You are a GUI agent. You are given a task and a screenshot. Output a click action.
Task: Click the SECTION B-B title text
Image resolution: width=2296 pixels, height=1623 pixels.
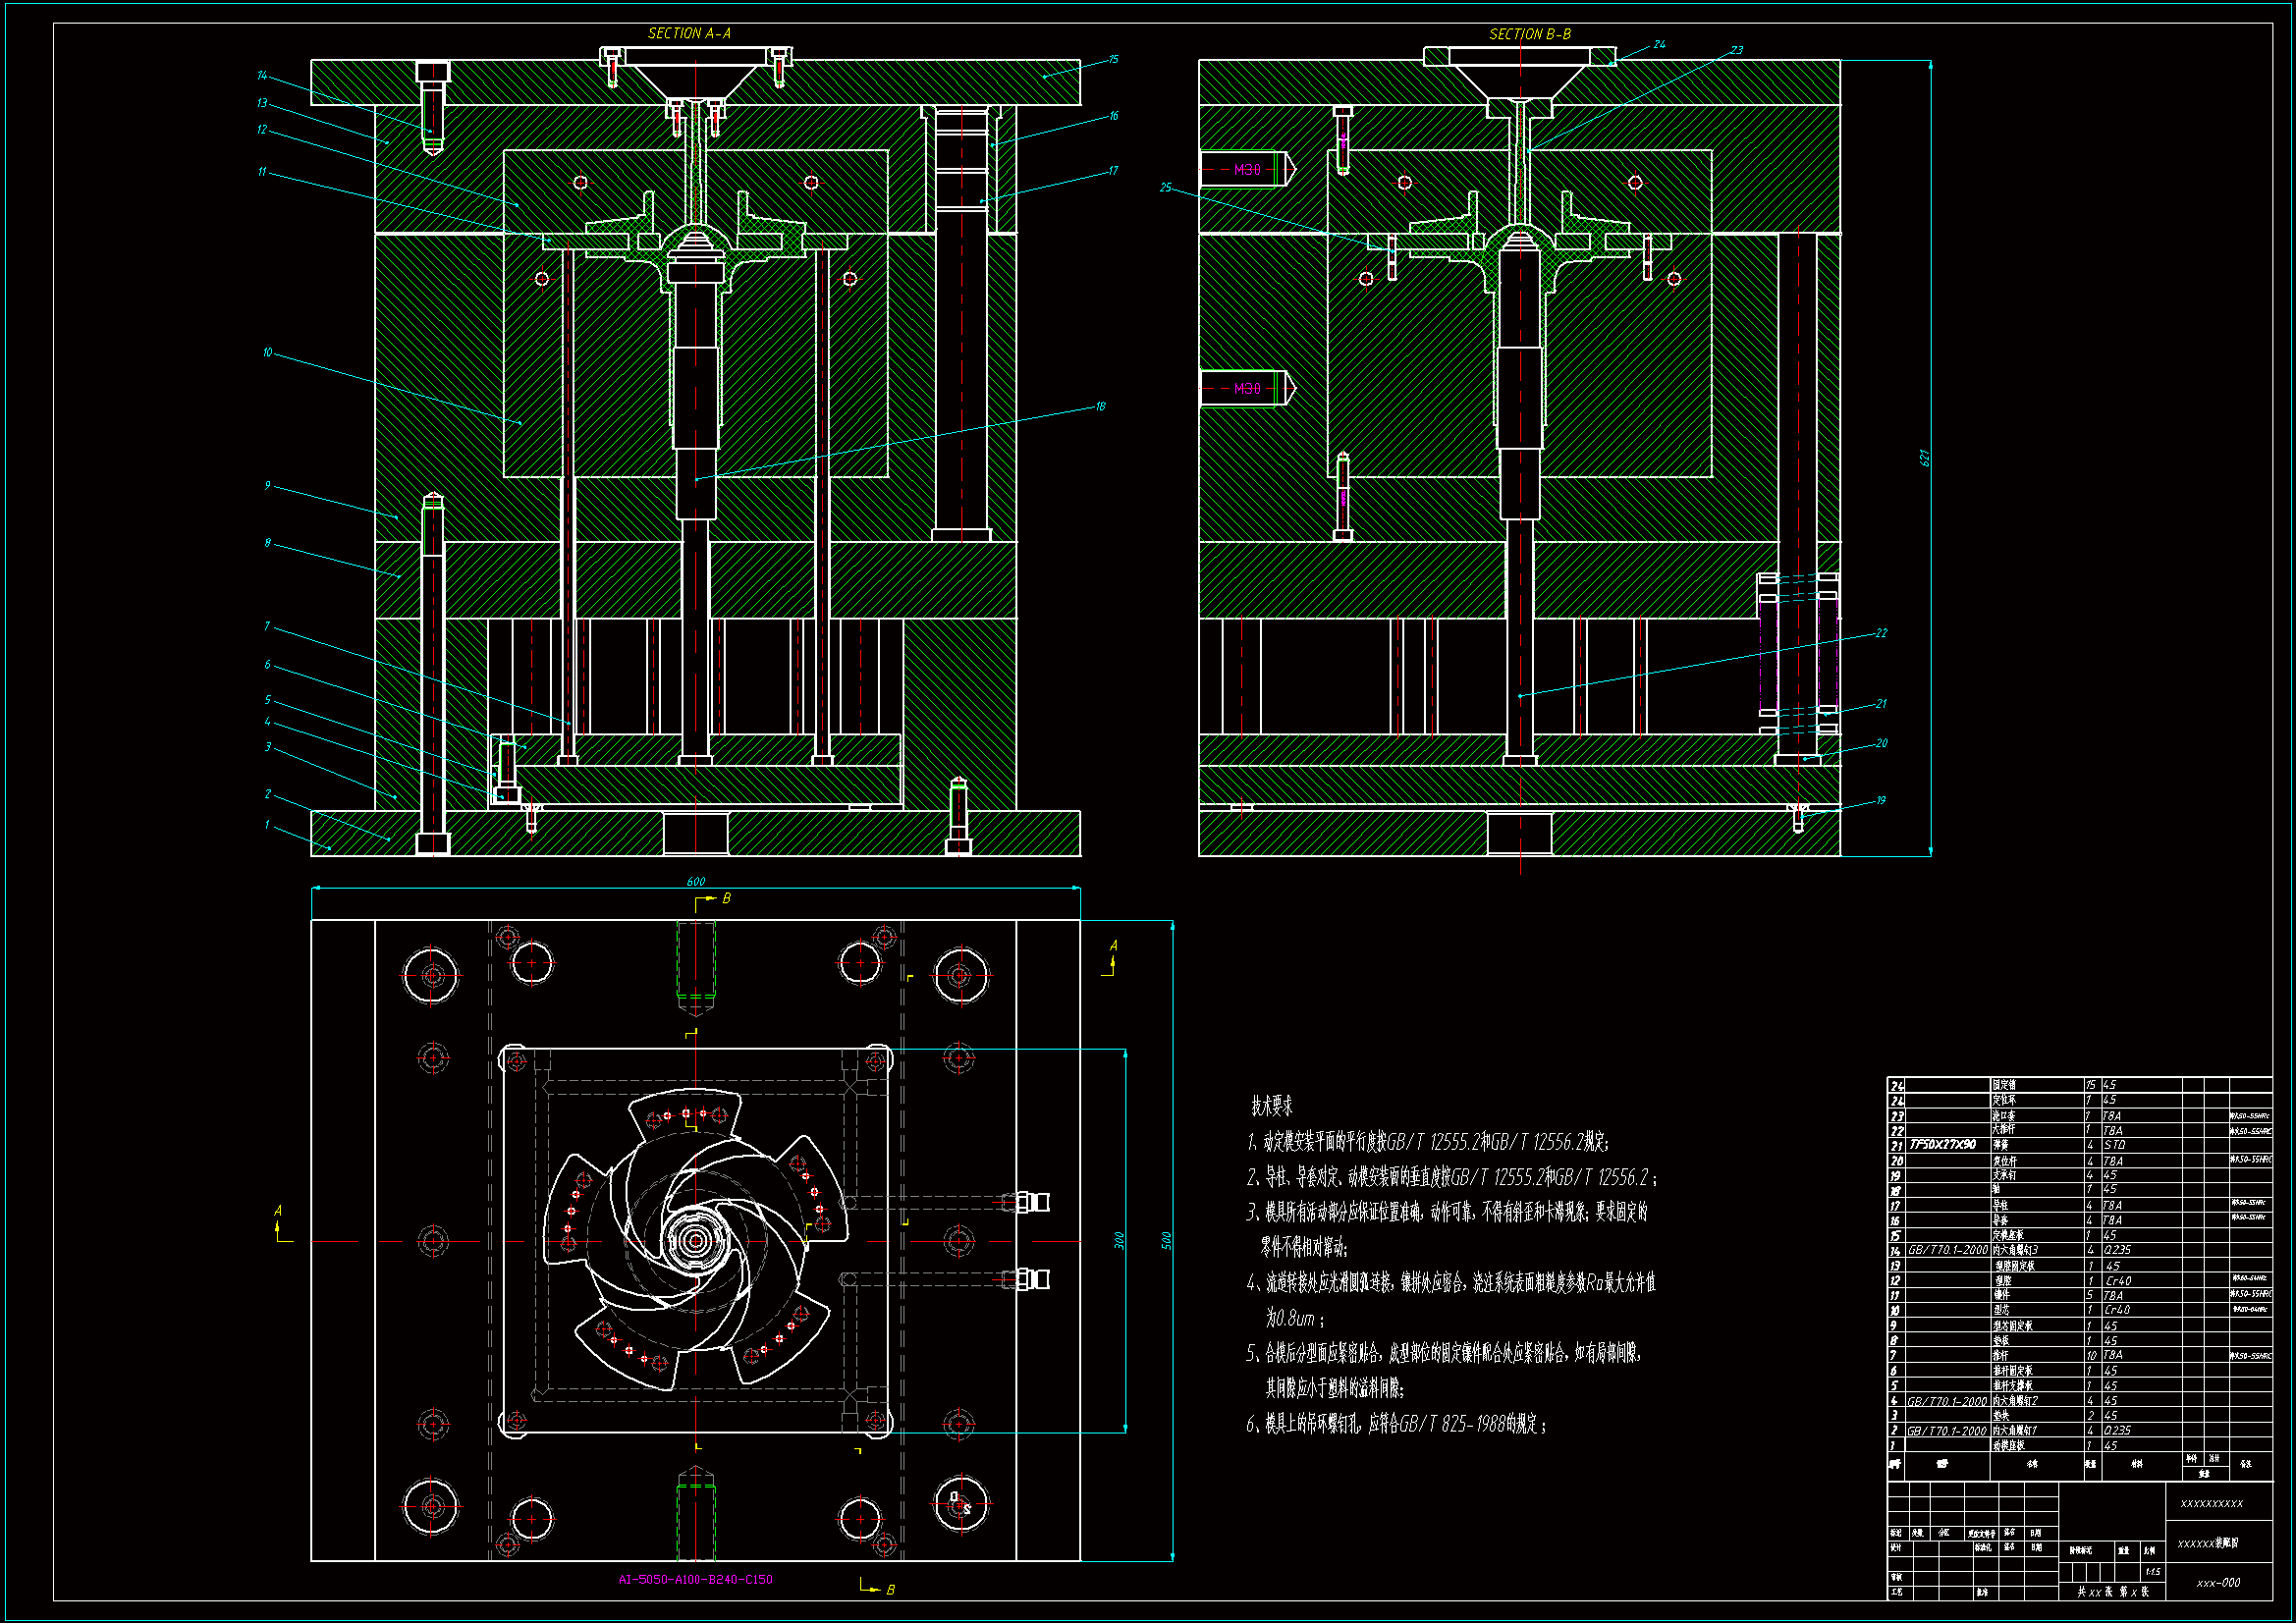[1529, 34]
